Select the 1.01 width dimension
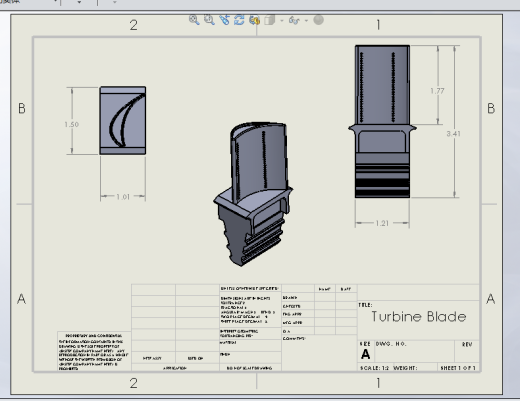The width and height of the screenshot is (520, 401). pyautogui.click(x=123, y=197)
